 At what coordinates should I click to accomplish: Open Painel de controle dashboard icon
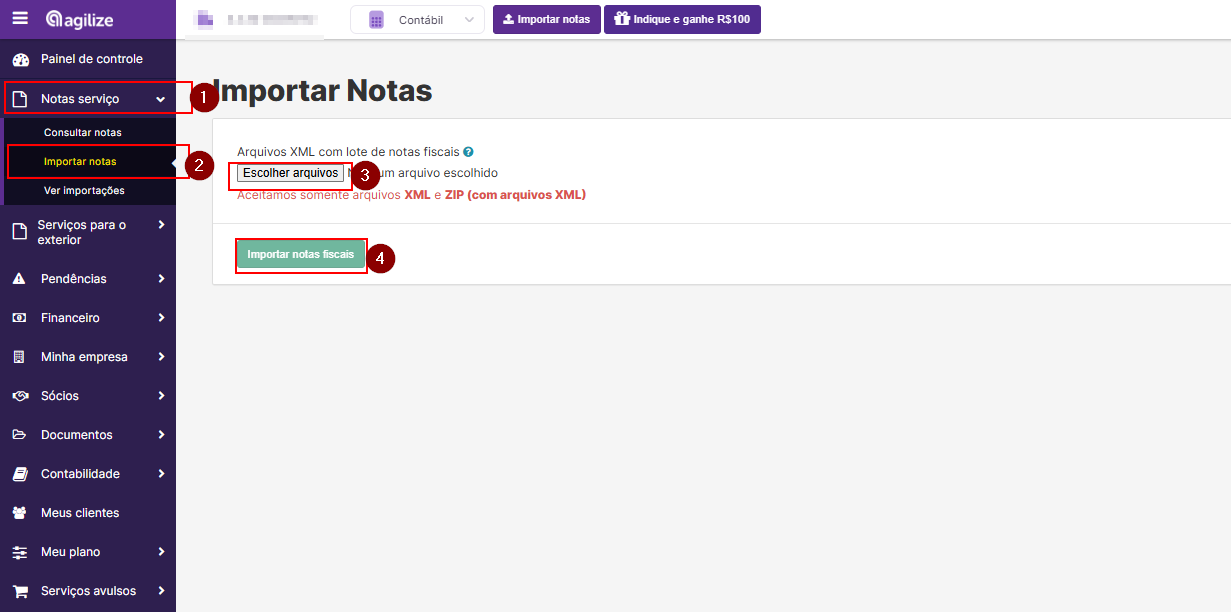pyautogui.click(x=20, y=59)
